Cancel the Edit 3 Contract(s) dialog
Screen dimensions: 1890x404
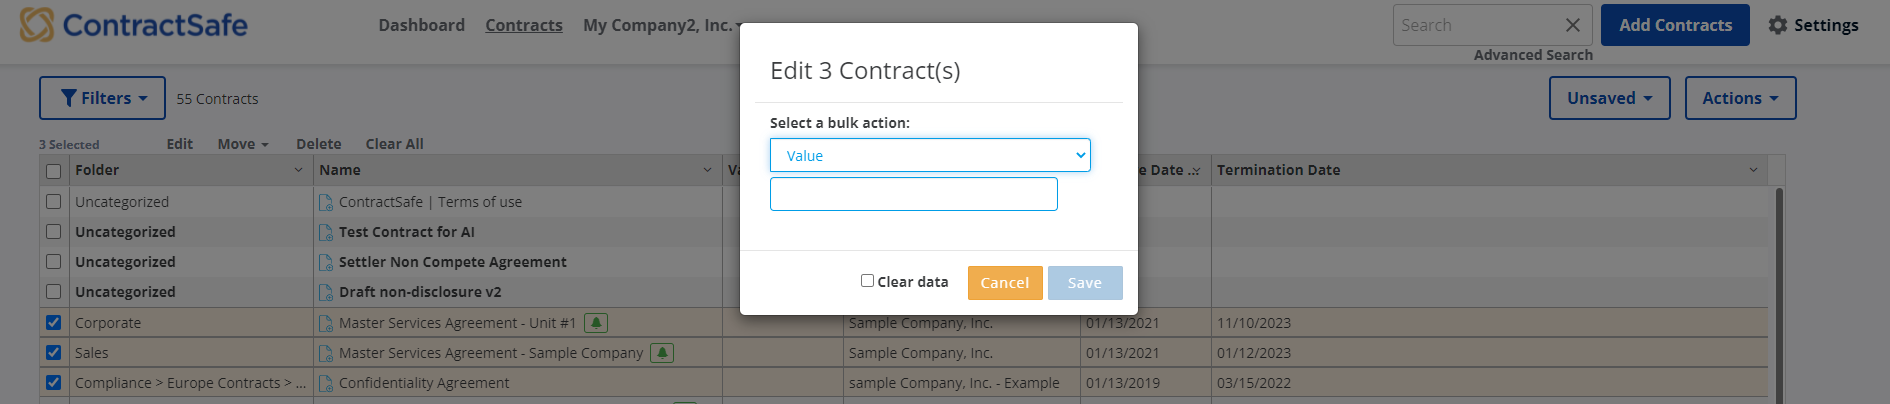(1005, 283)
